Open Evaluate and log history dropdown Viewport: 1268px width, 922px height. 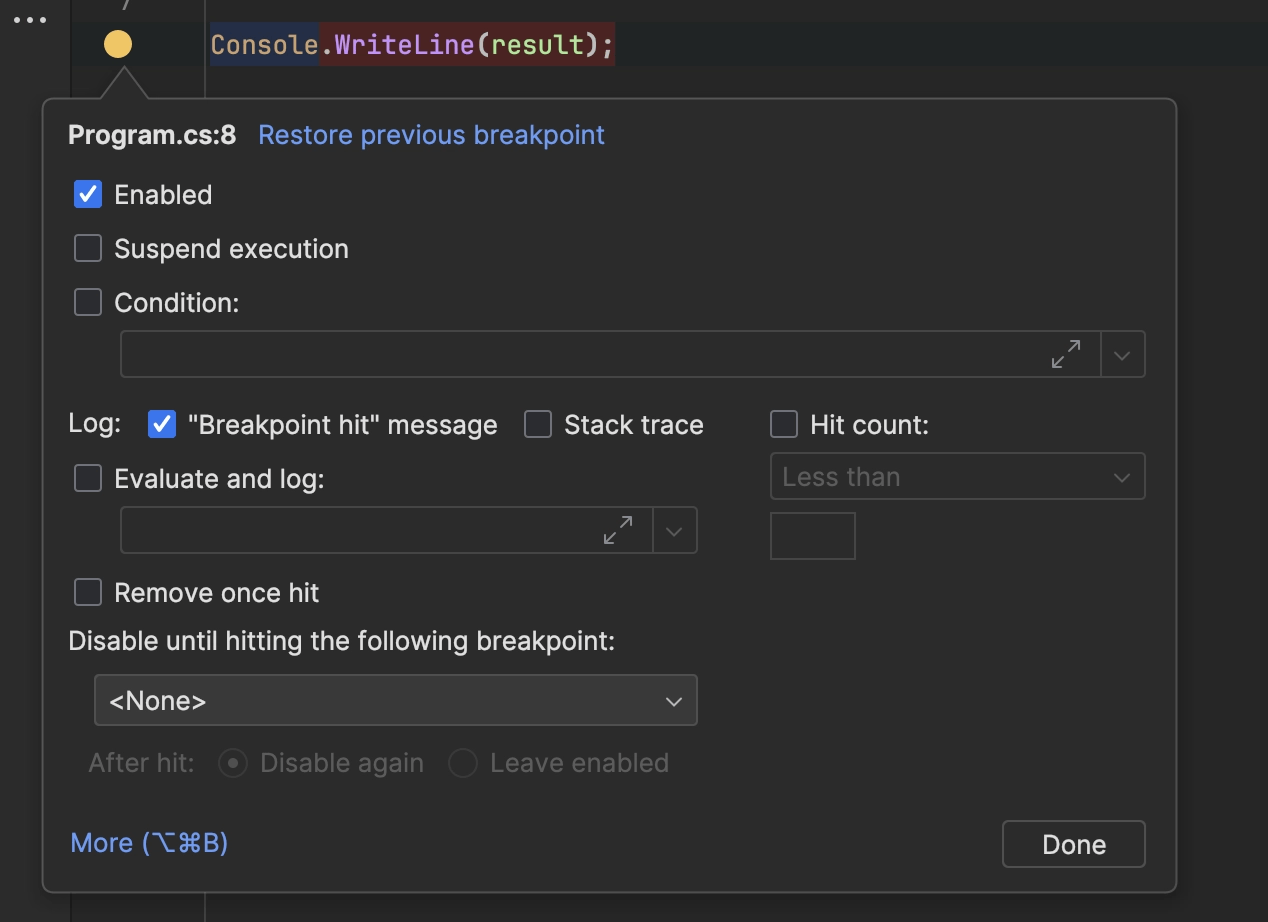675,531
